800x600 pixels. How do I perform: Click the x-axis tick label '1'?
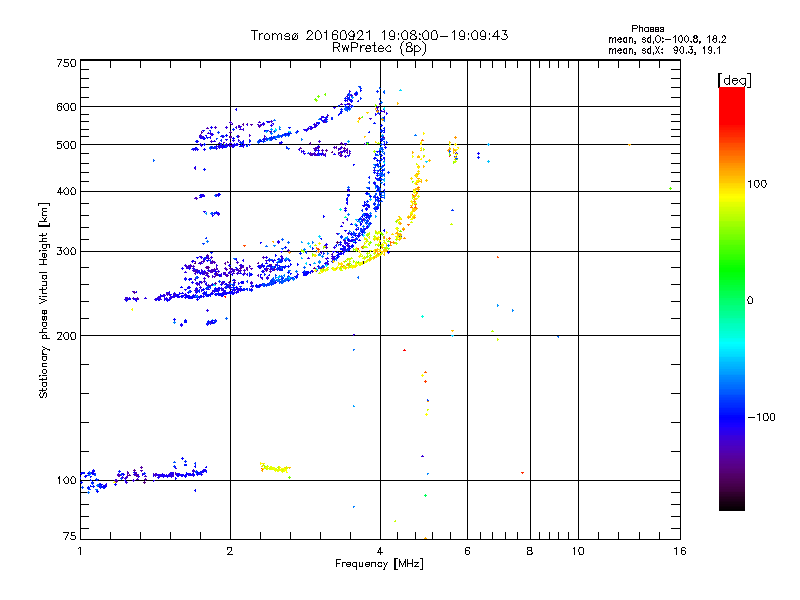pos(80,551)
